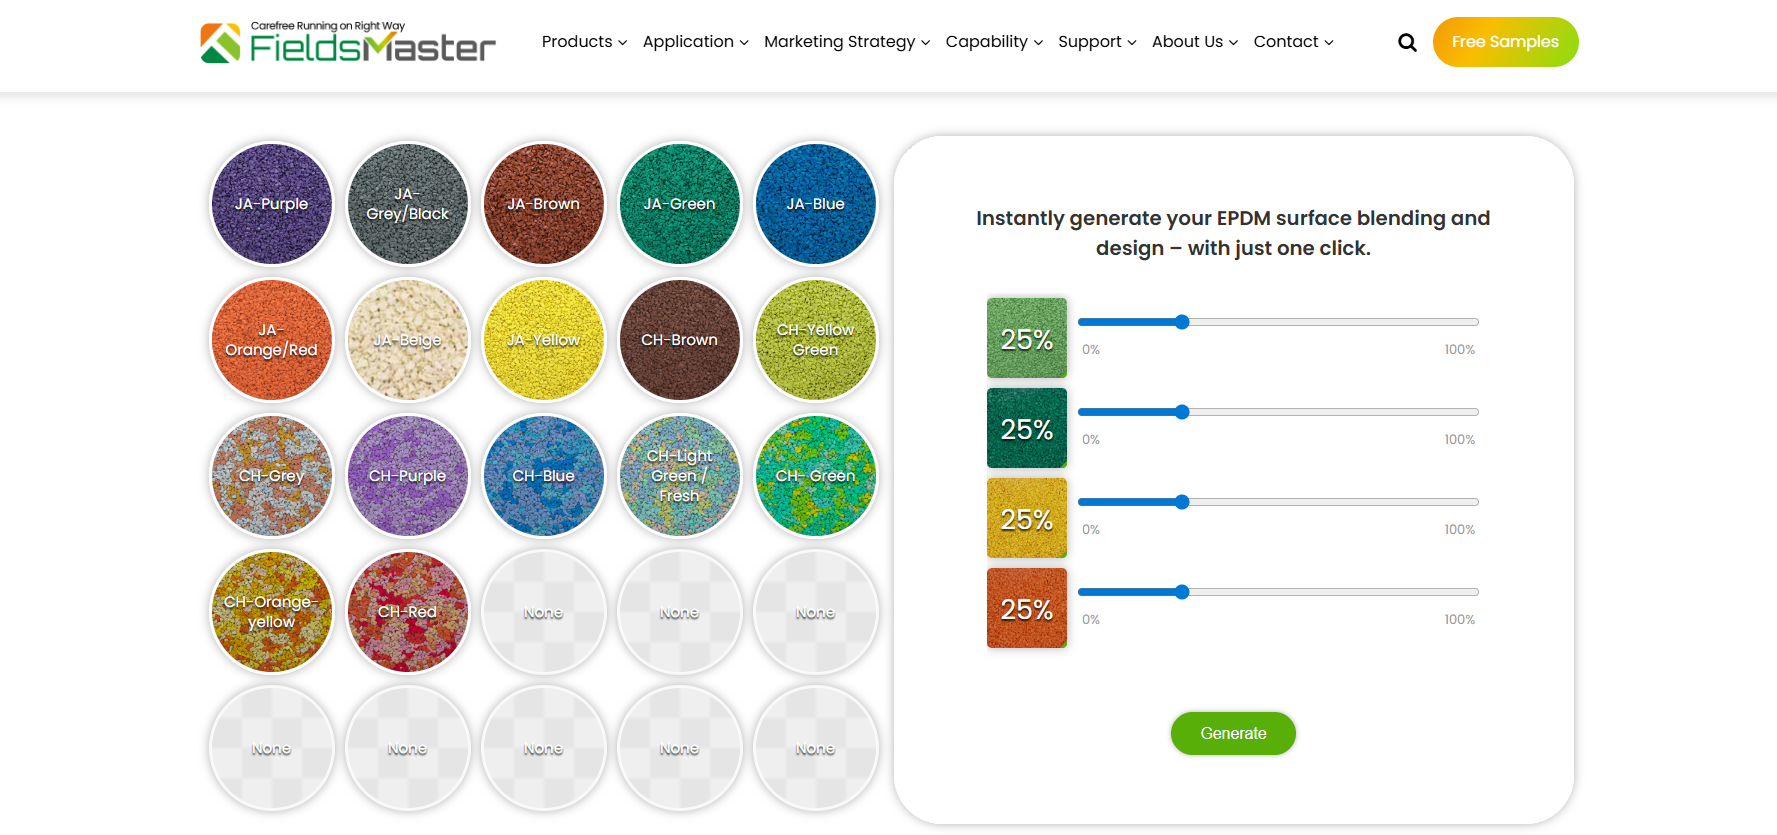The width and height of the screenshot is (1777, 835).
Task: Click the yellow 25% blend tile
Action: (1027, 518)
